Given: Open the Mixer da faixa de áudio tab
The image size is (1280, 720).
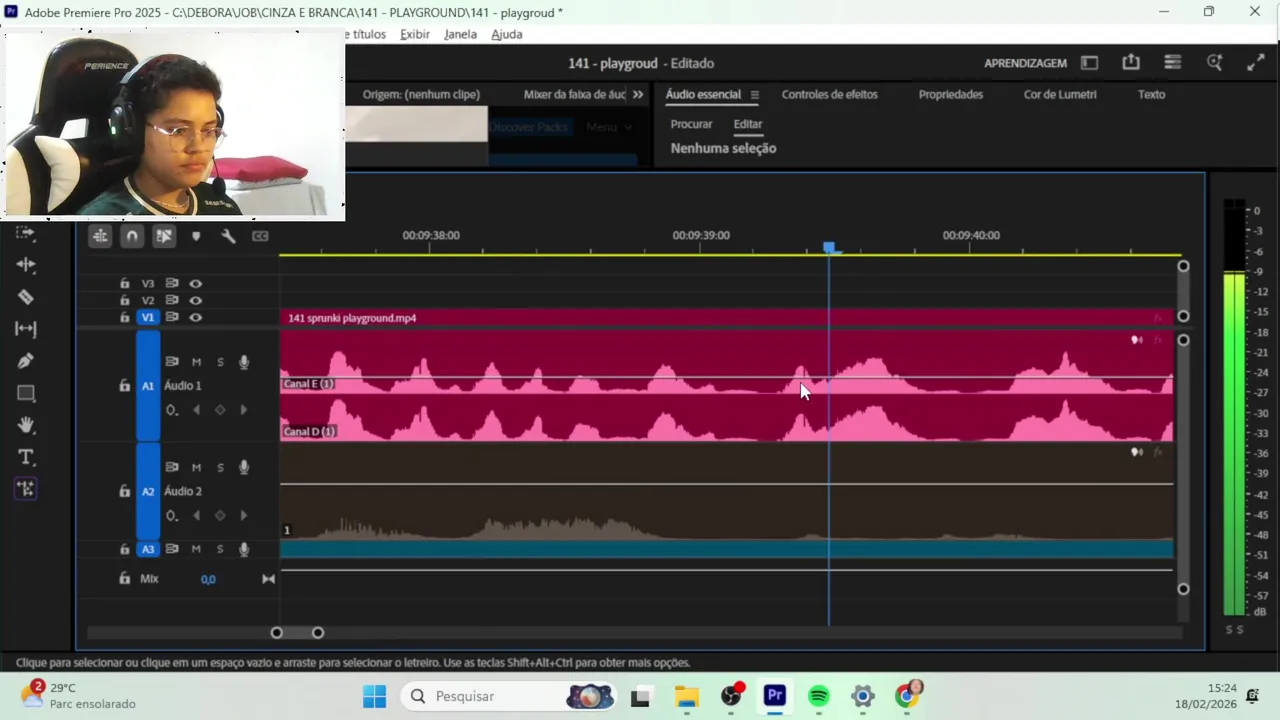Looking at the screenshot, I should [x=575, y=94].
